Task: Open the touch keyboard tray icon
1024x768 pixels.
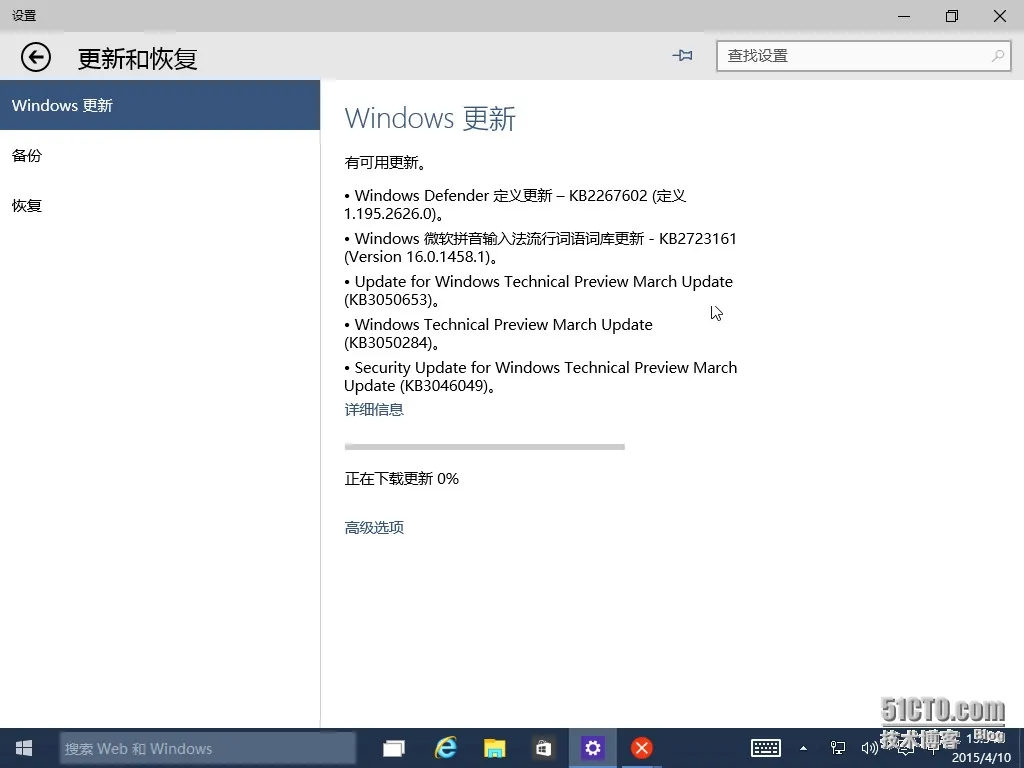Action: (765, 748)
